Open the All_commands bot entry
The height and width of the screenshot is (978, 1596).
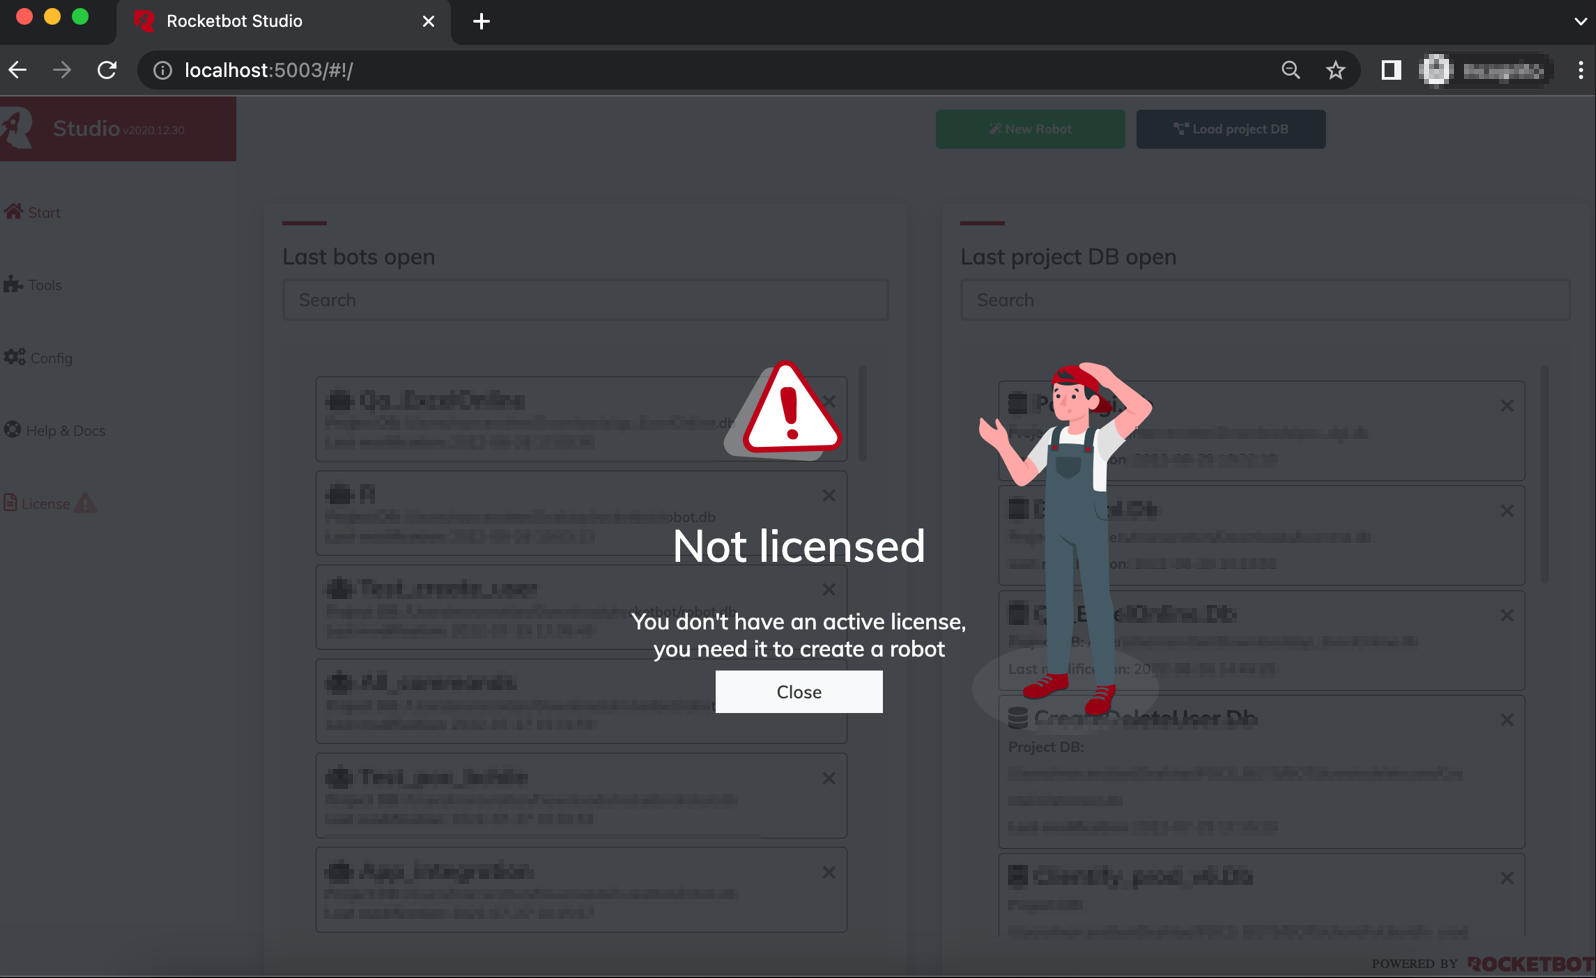point(581,701)
